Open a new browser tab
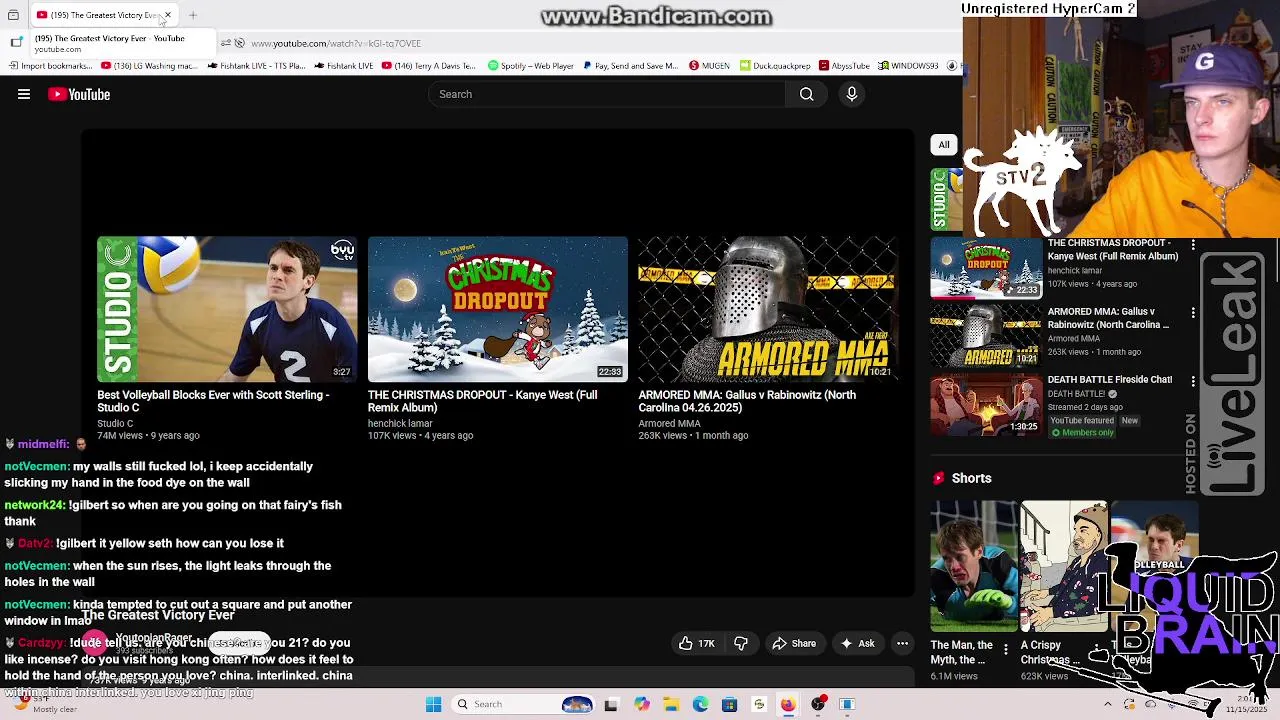The width and height of the screenshot is (1280, 720). [193, 15]
